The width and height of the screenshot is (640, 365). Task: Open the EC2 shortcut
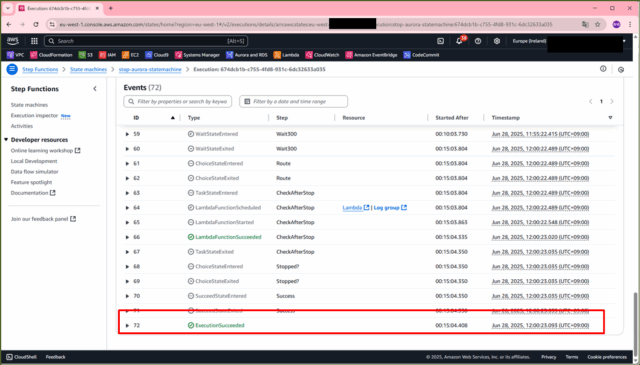tap(131, 55)
